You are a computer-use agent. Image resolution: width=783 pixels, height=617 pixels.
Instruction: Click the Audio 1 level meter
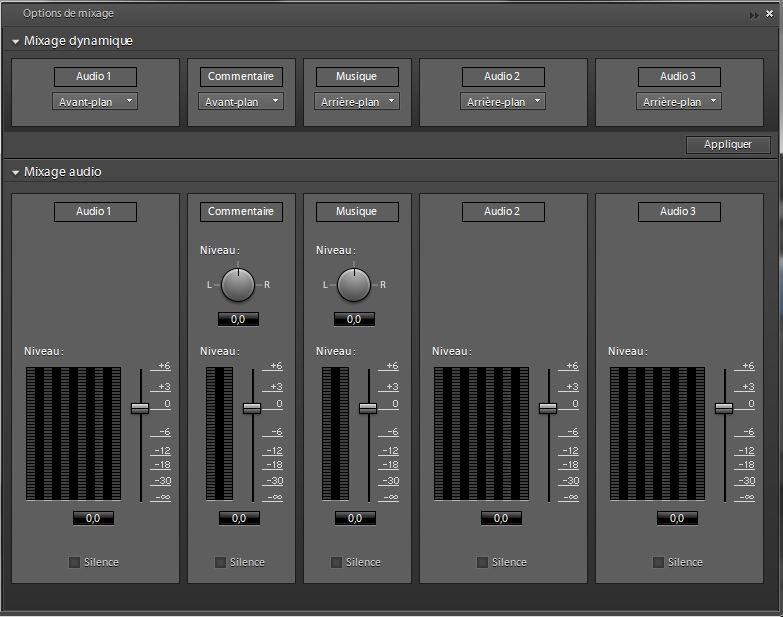pyautogui.click(x=73, y=434)
